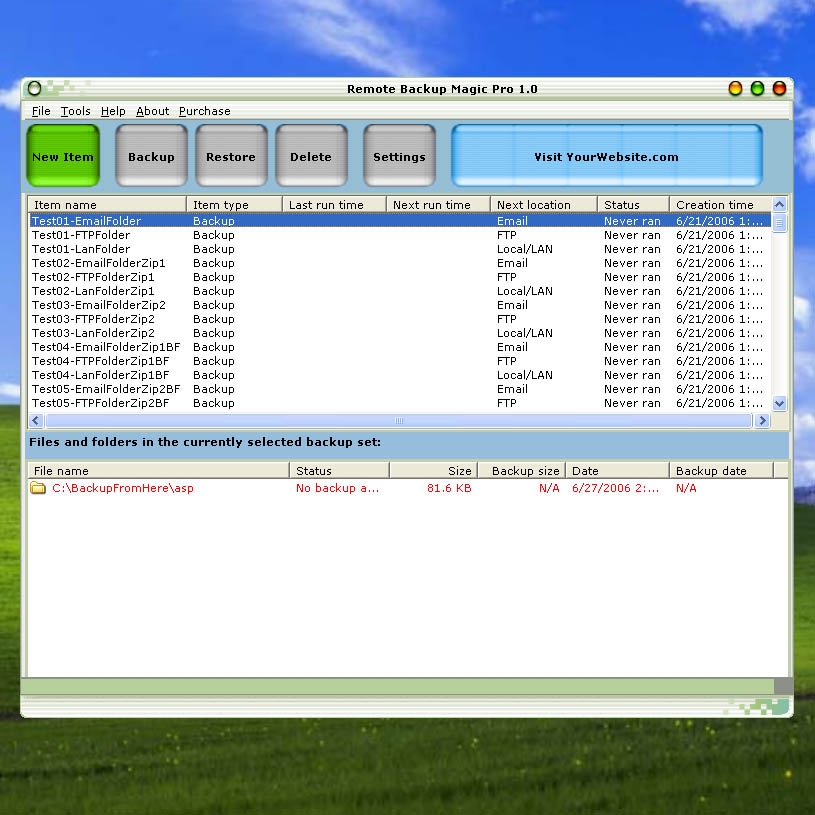This screenshot has width=815, height=815.
Task: Select the Backup toolbar button
Action: [151, 156]
